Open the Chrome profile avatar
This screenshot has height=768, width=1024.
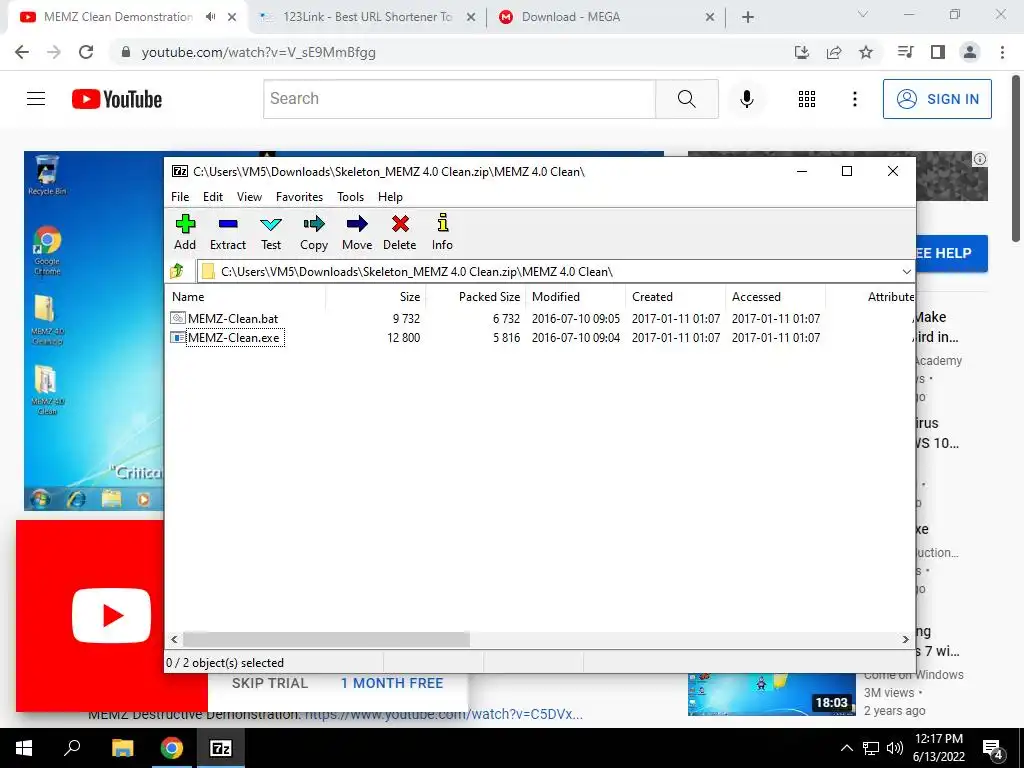[x=970, y=52]
